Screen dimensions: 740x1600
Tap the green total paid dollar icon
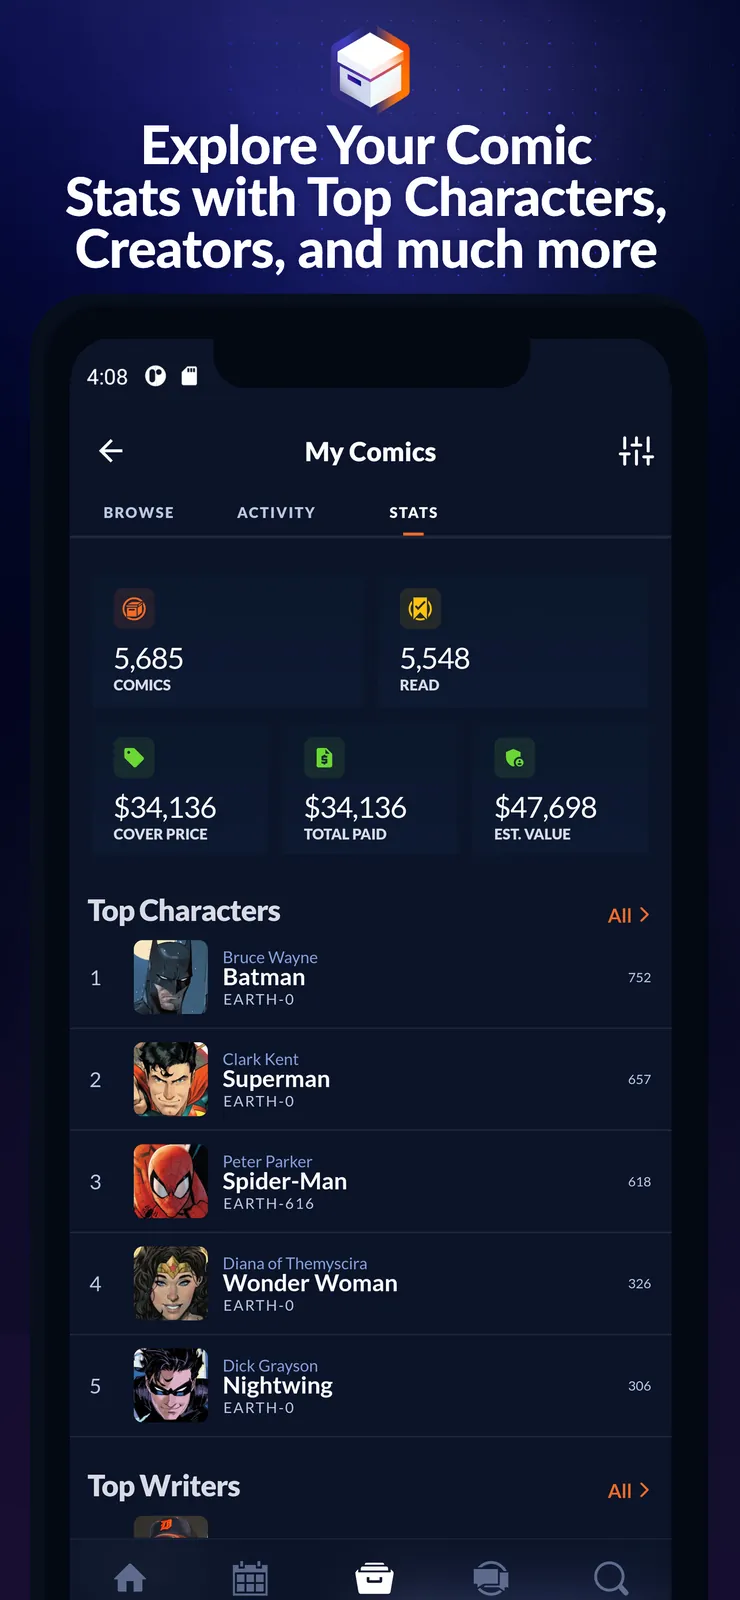click(324, 758)
